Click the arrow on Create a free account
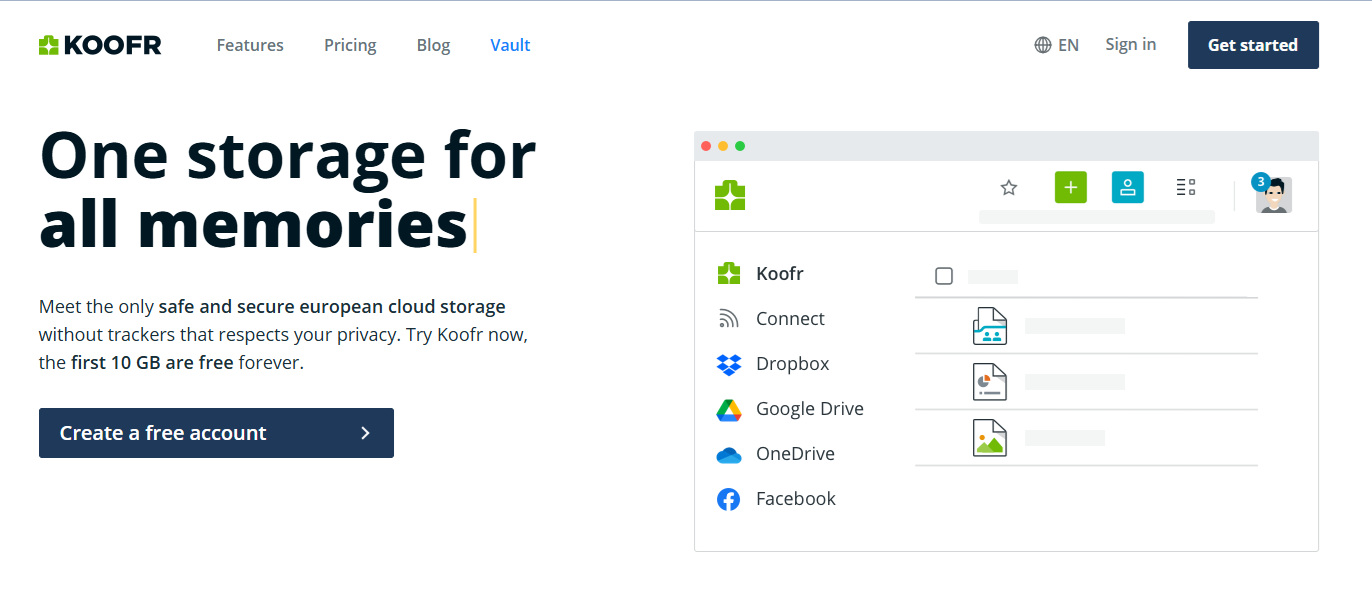Viewport: 1372px width, 592px height. [365, 433]
